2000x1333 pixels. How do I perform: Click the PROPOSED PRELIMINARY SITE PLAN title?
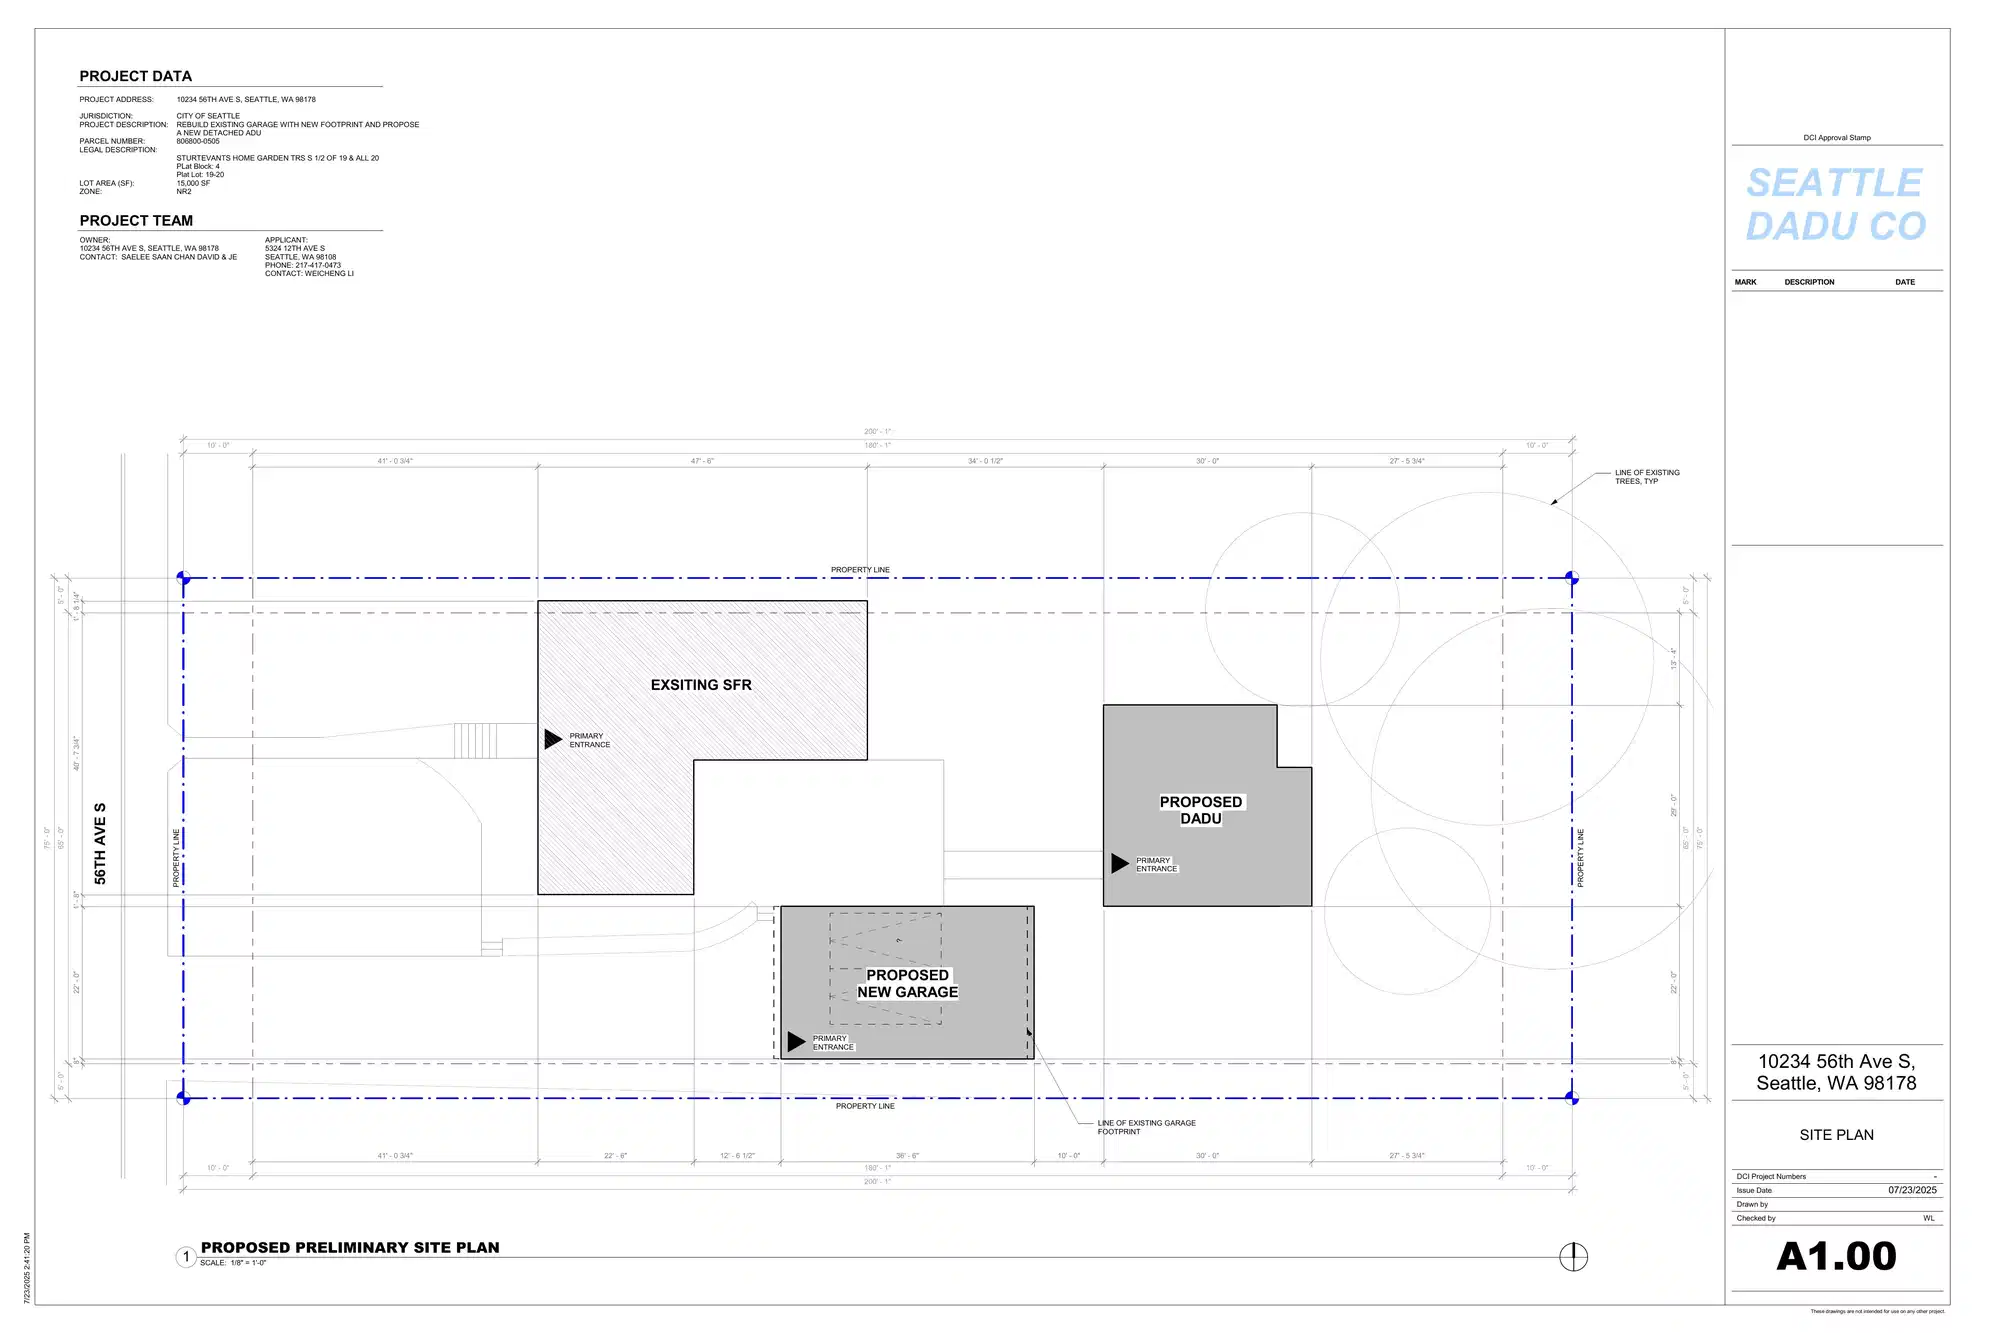coord(350,1247)
